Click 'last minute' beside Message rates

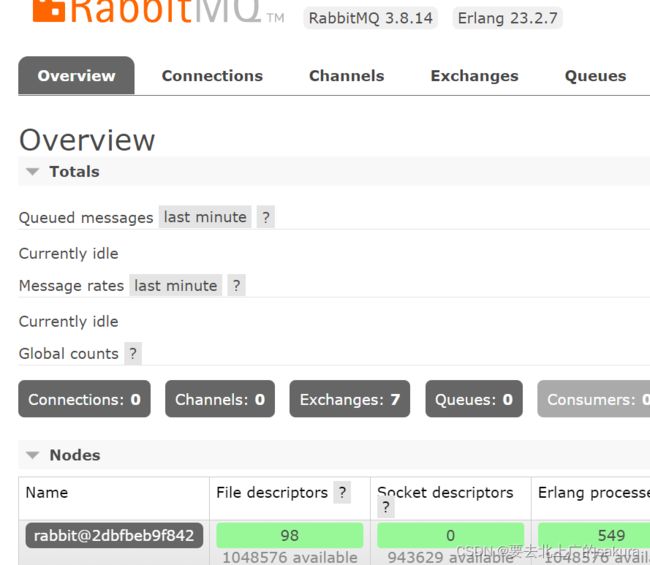176,285
